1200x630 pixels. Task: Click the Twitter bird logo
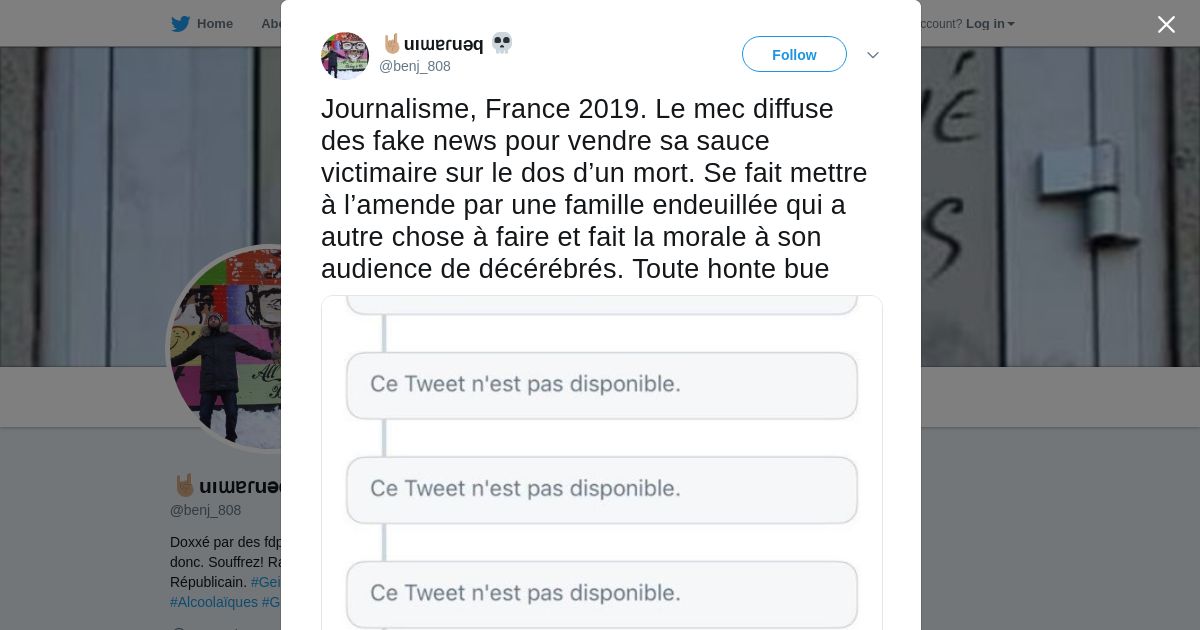(x=180, y=24)
